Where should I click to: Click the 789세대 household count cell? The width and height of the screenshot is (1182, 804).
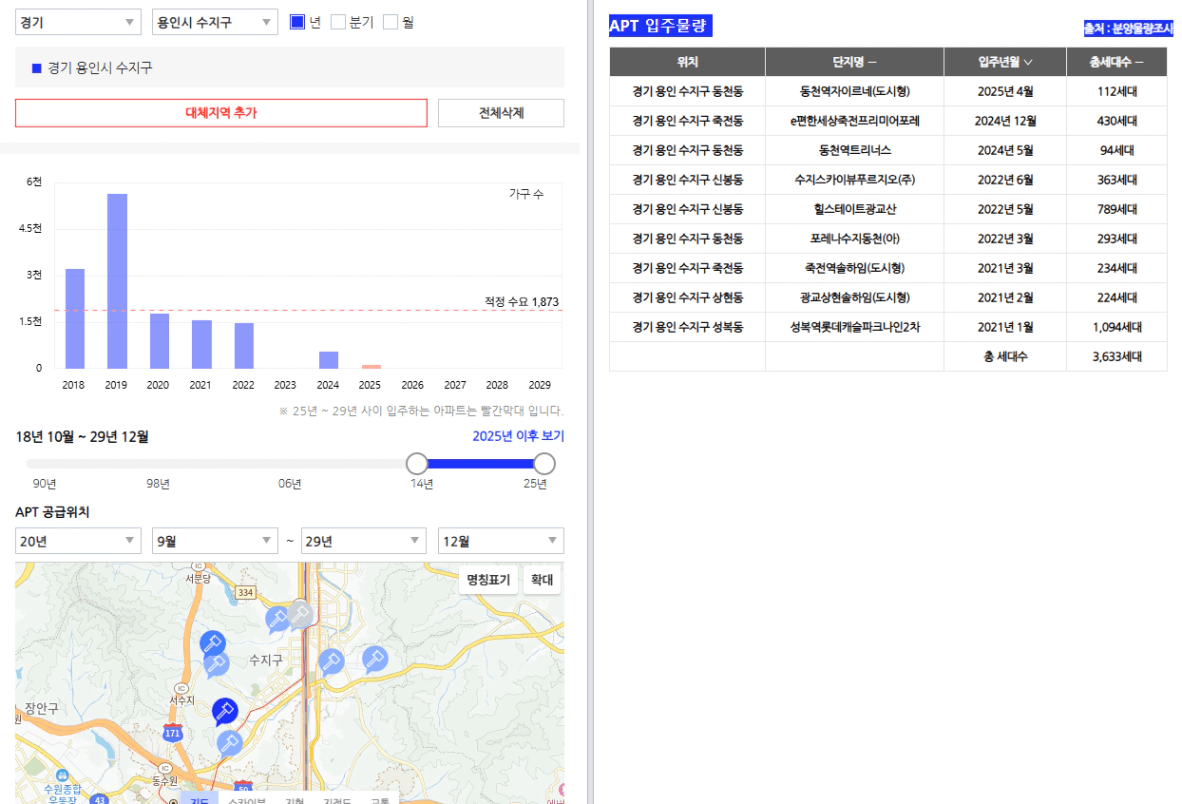pos(1116,209)
